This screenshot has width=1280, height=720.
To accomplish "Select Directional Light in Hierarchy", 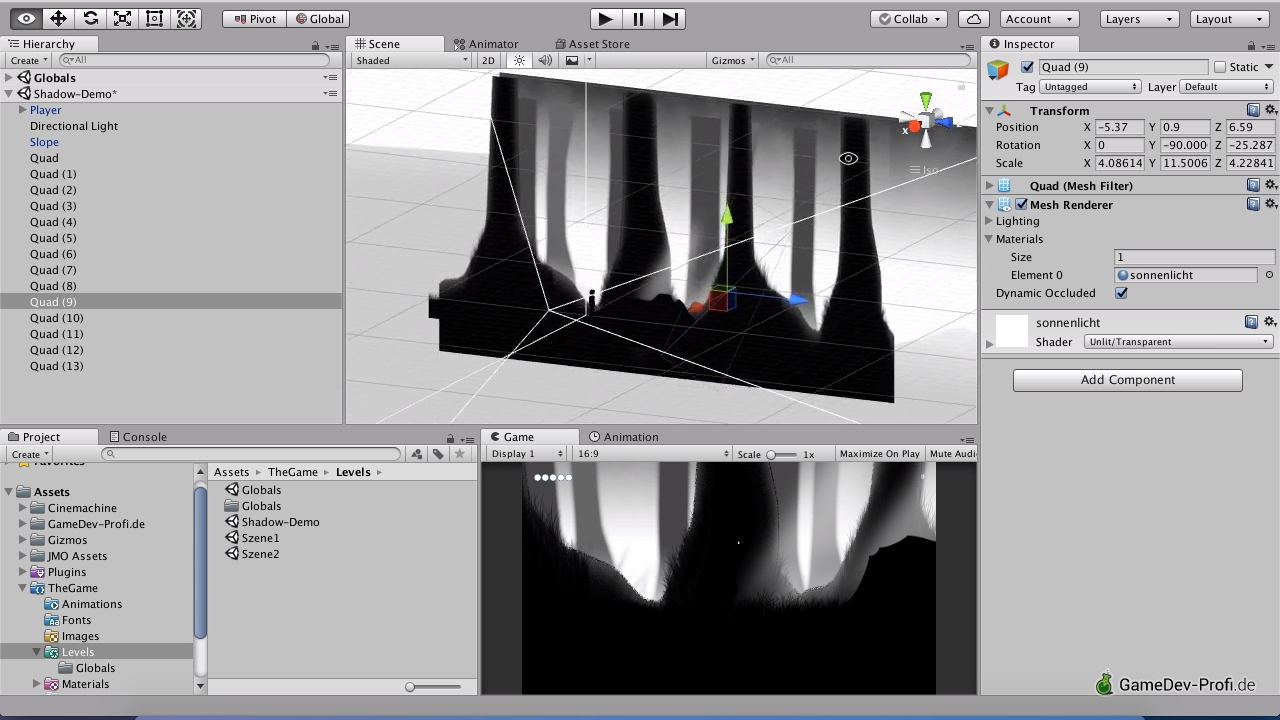I will click(x=74, y=126).
